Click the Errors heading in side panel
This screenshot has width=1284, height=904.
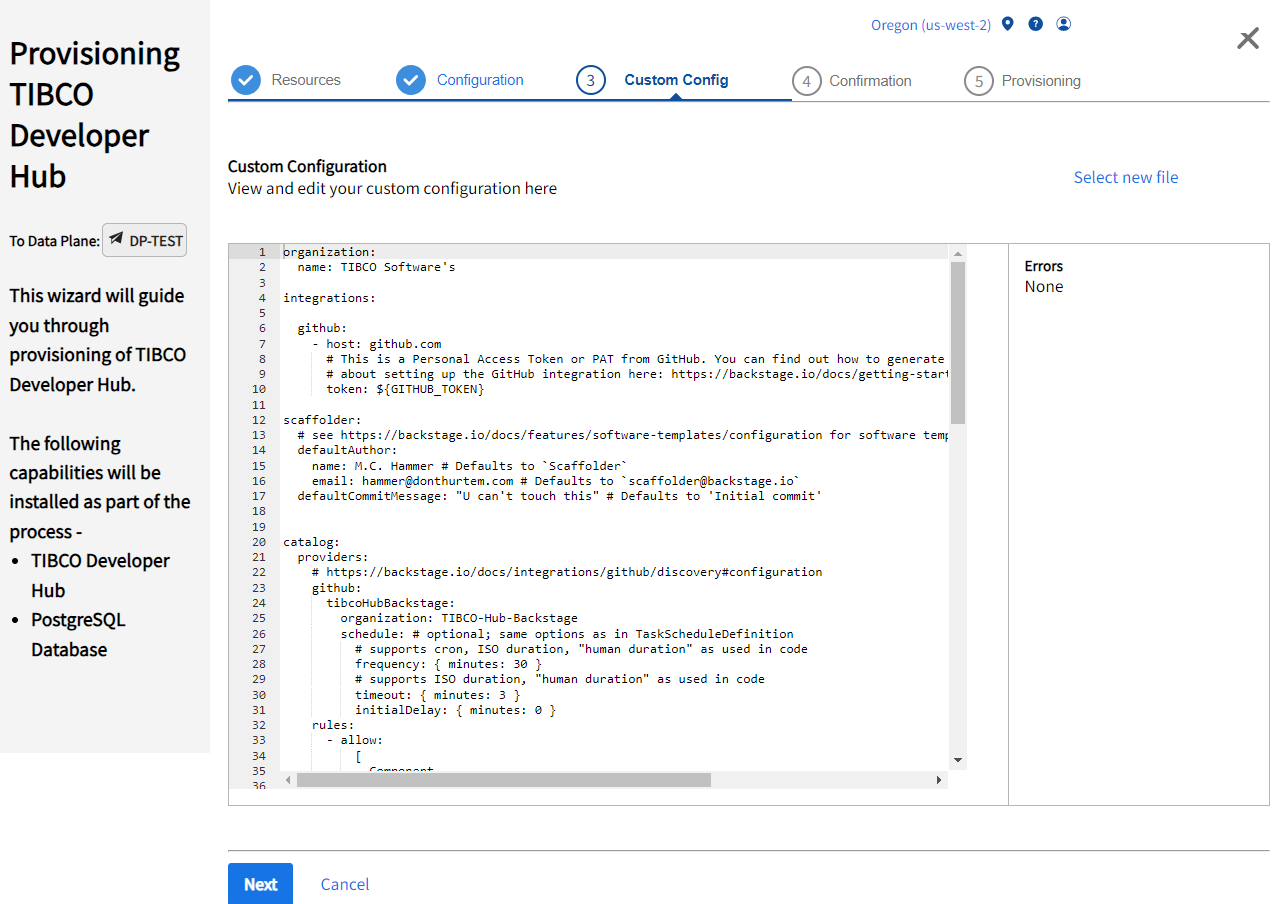pyautogui.click(x=1044, y=266)
